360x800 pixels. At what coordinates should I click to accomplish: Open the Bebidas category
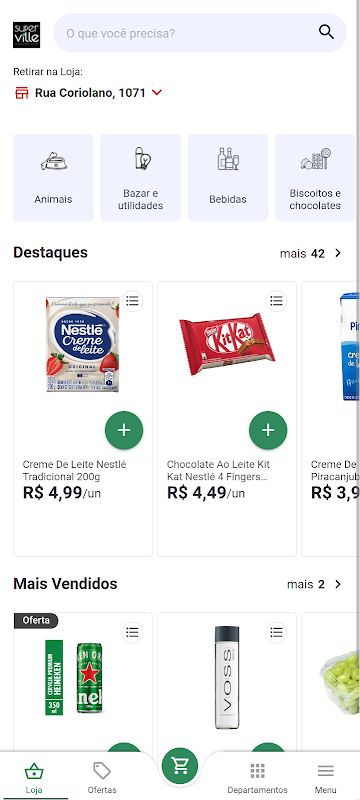click(x=228, y=178)
